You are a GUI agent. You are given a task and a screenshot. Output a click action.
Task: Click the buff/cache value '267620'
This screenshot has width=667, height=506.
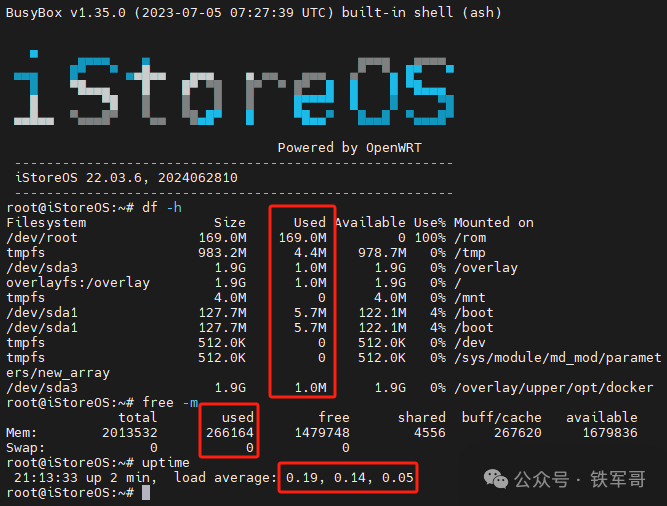point(518,432)
